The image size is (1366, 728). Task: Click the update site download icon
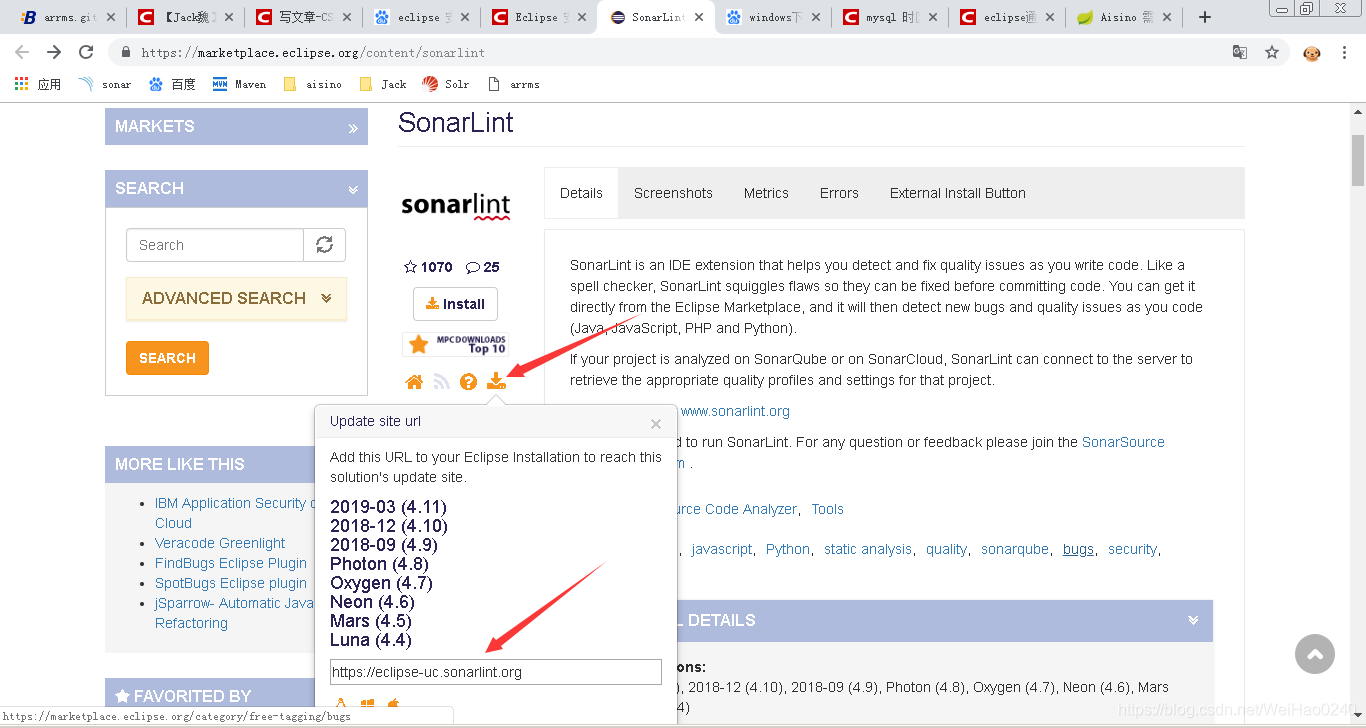point(496,381)
